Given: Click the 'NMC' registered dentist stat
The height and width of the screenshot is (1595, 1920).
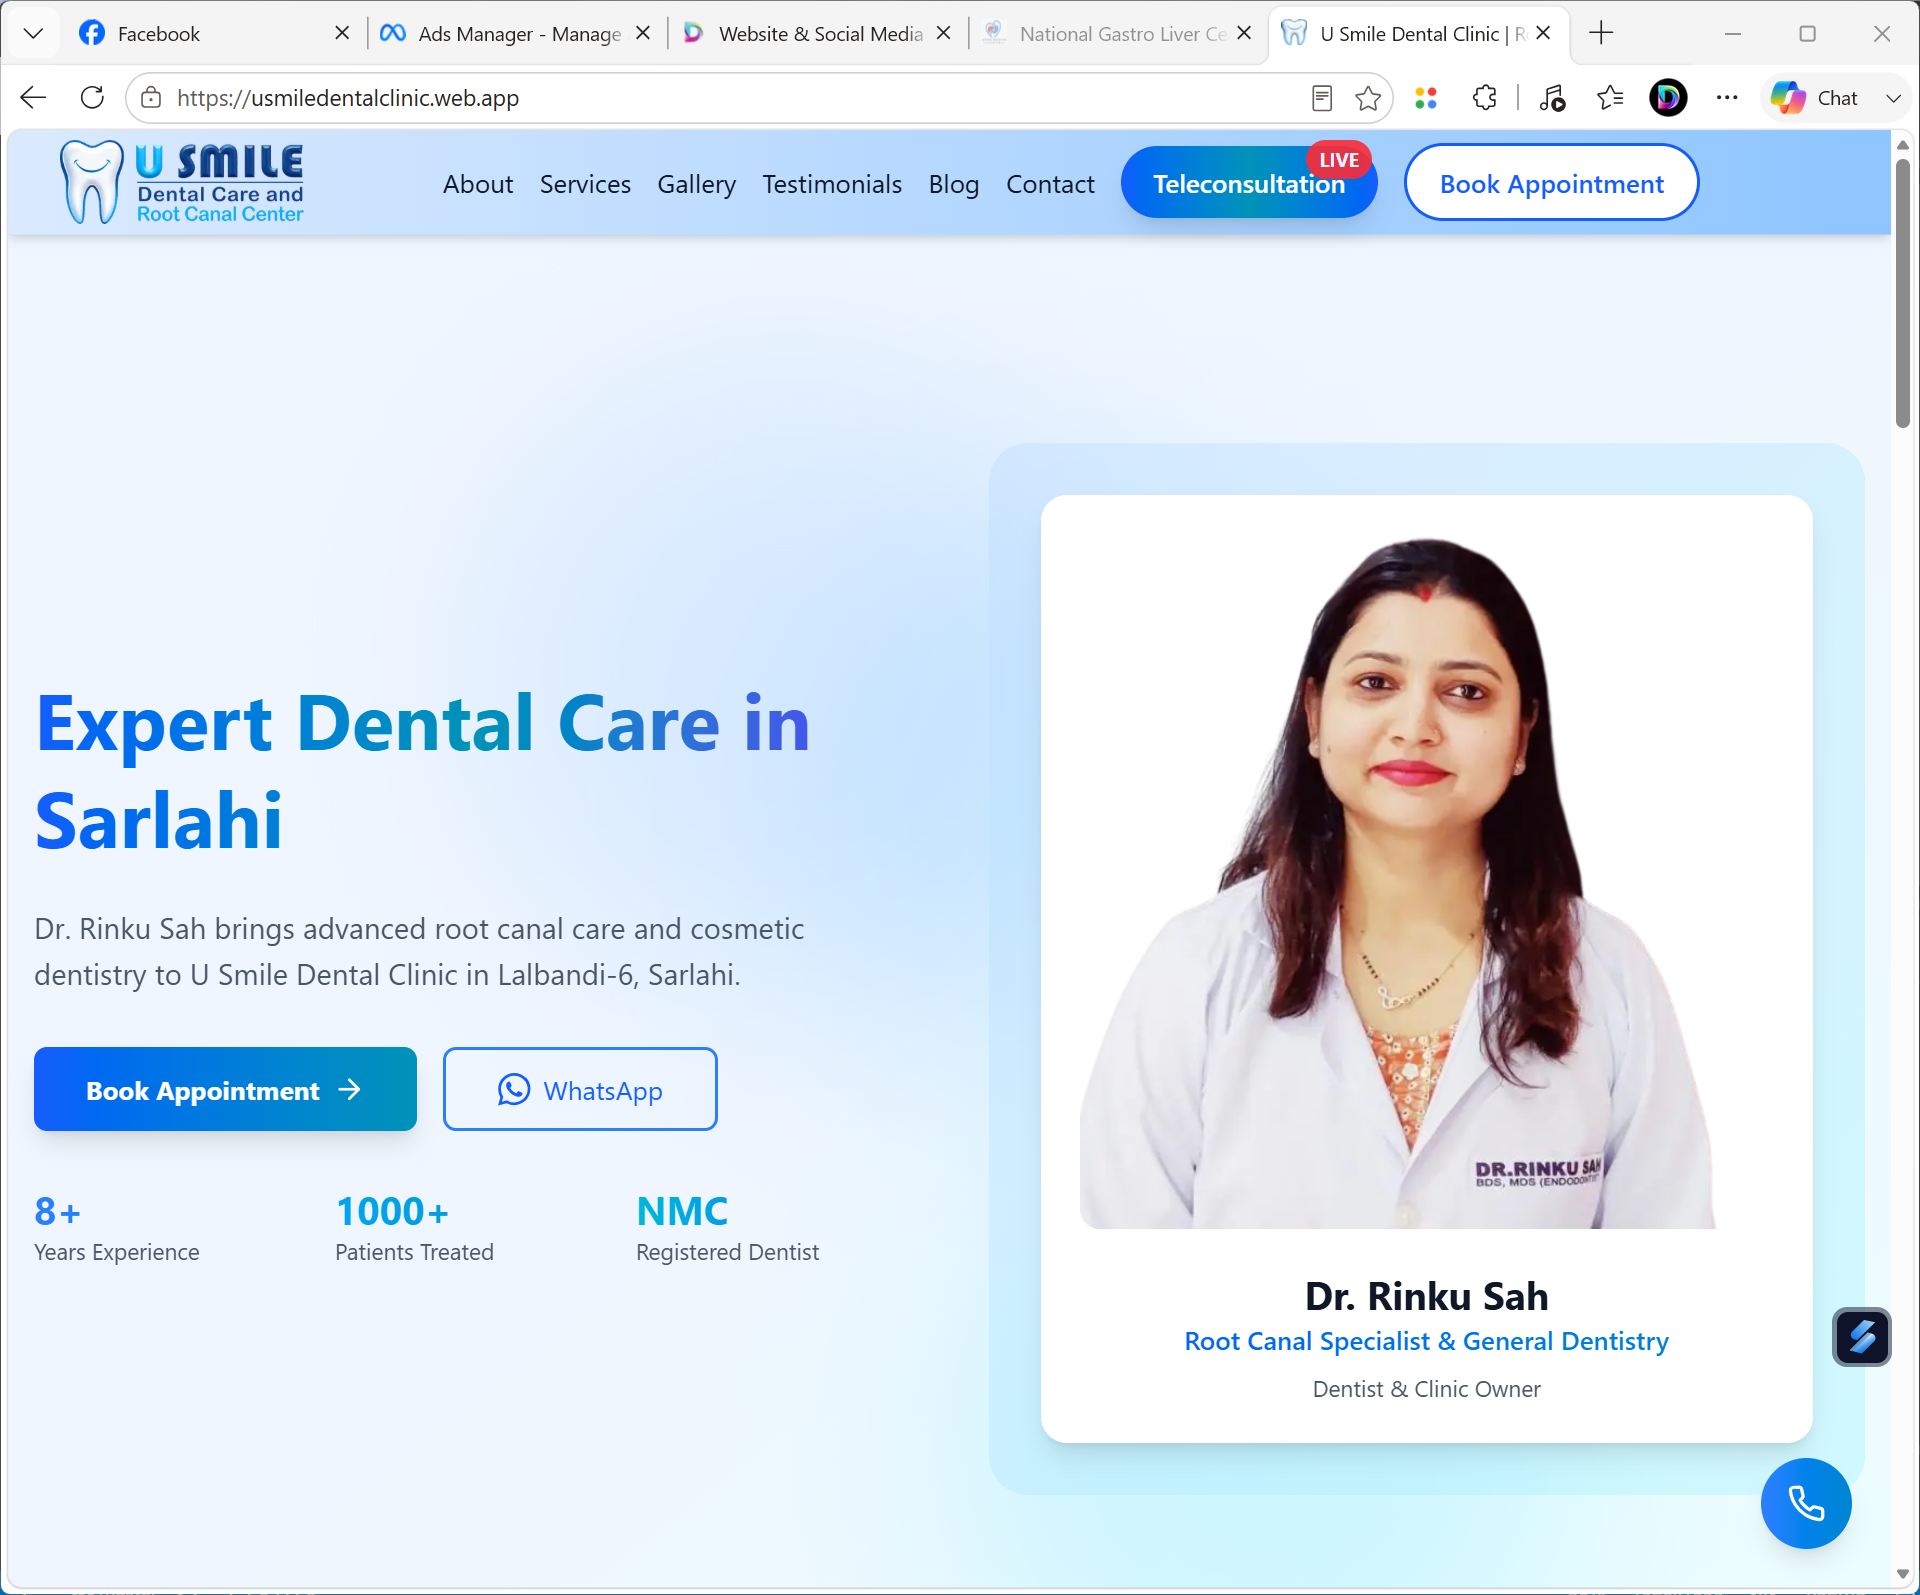Looking at the screenshot, I should [682, 1211].
